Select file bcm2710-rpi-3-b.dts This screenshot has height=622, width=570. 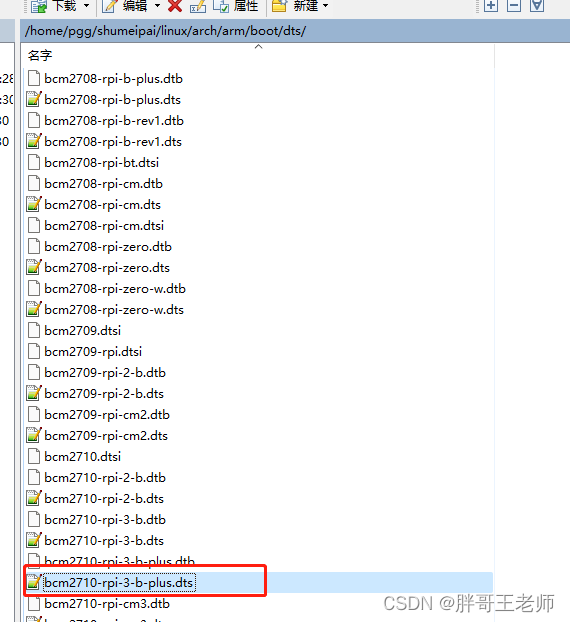coord(96,541)
